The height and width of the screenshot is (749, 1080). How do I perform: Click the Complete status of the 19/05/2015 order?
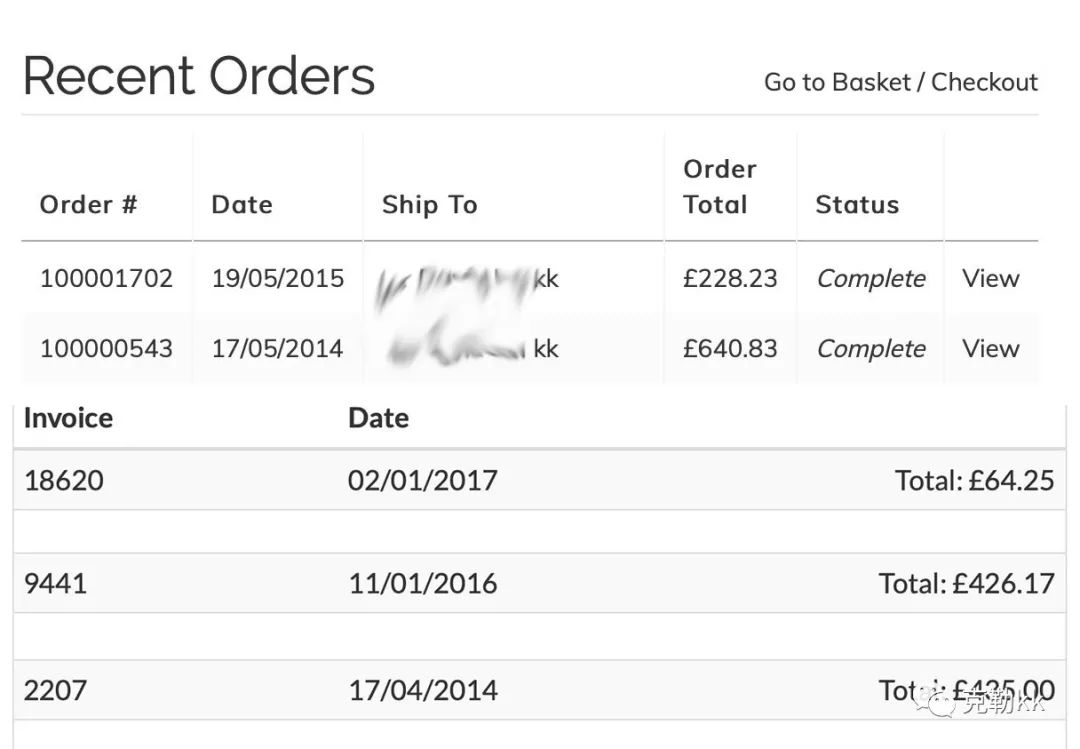[870, 279]
